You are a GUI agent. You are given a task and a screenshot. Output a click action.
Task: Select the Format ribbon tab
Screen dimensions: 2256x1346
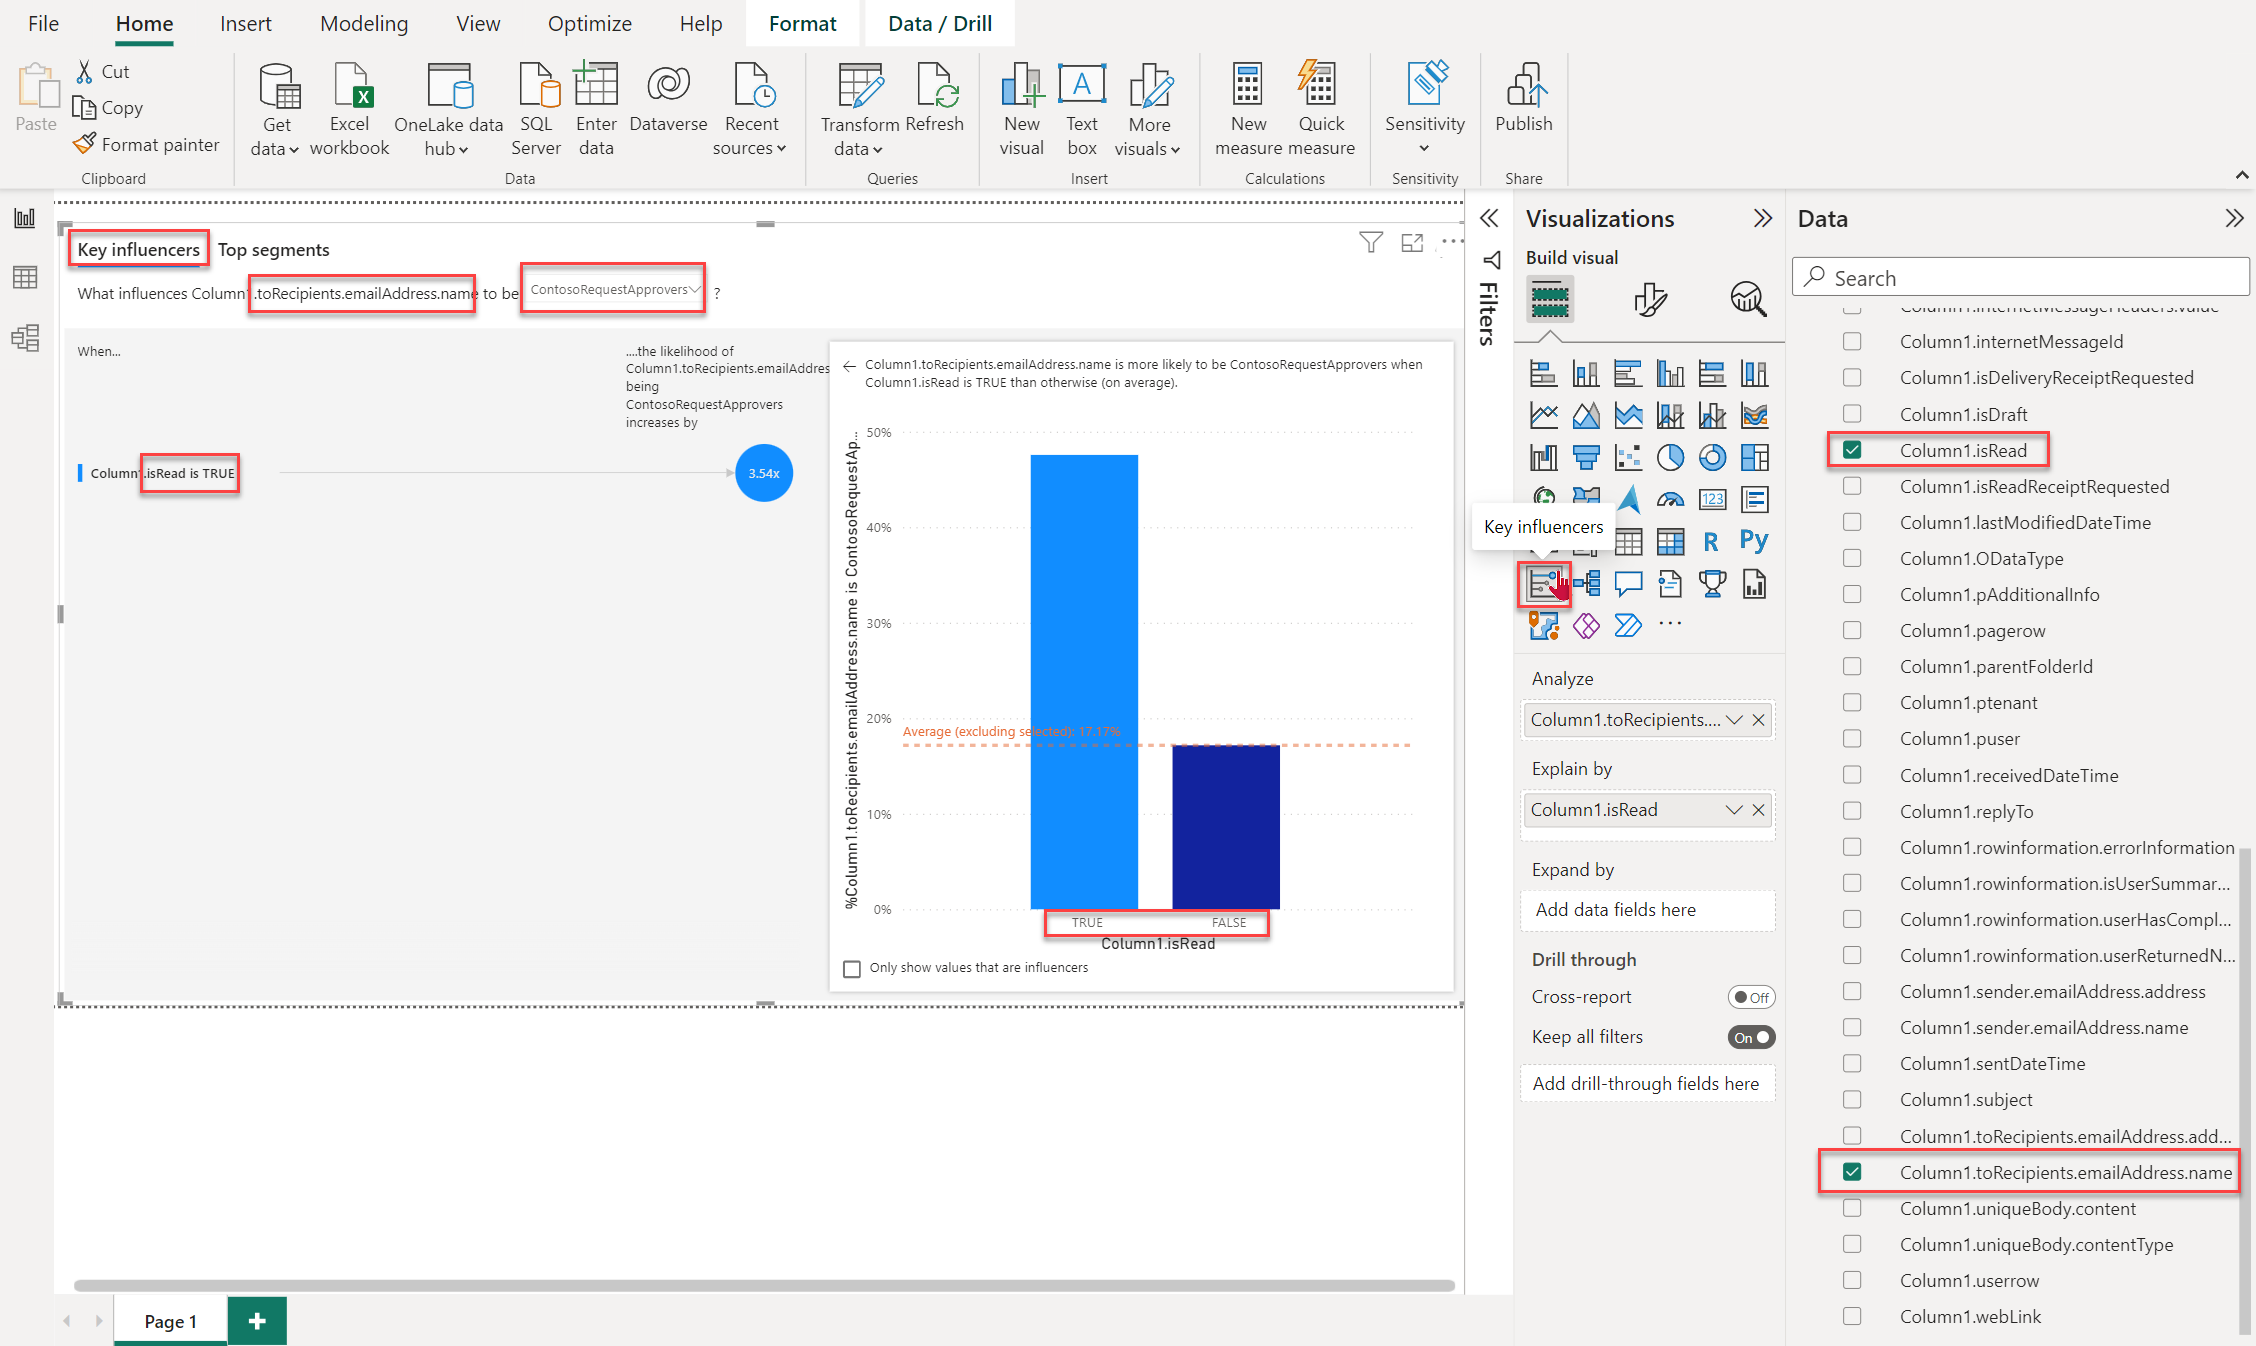coord(801,22)
